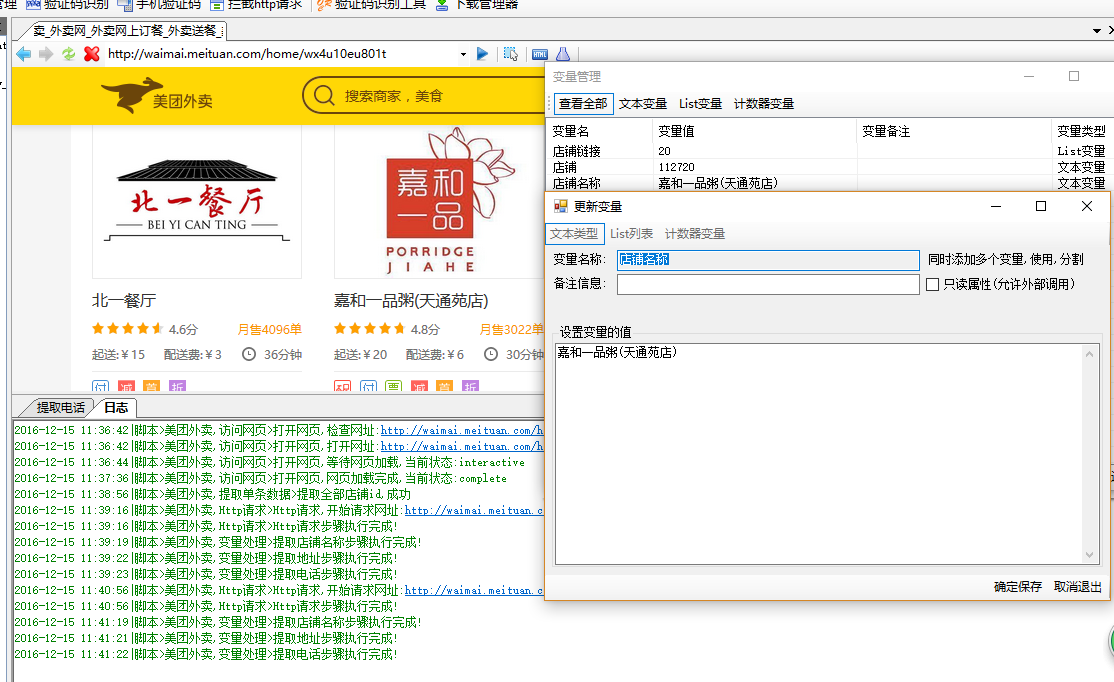This screenshot has height=682, width=1114.
Task: Select the List变量 tab in variable manager
Action: [x=701, y=104]
